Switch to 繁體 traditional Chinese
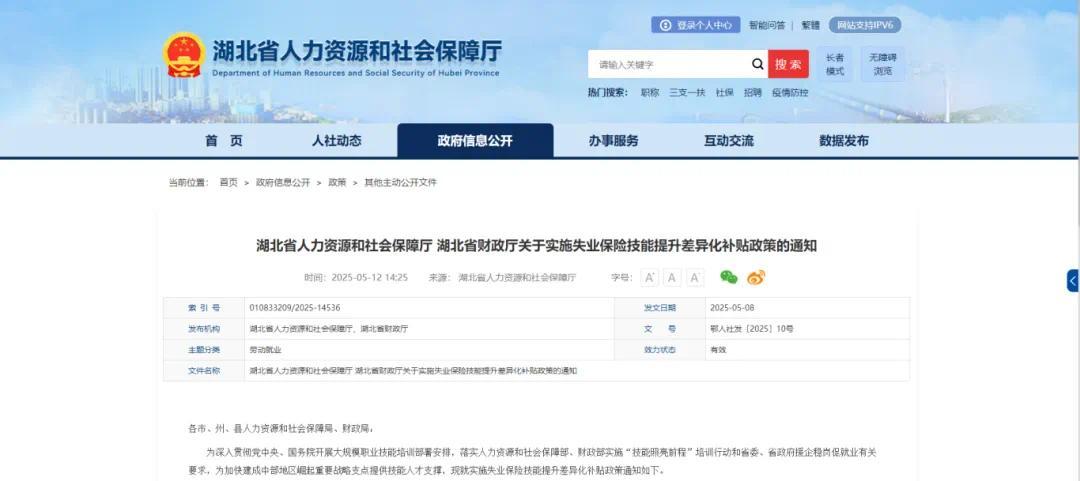Image resolution: width=1080 pixels, height=481 pixels. point(810,25)
